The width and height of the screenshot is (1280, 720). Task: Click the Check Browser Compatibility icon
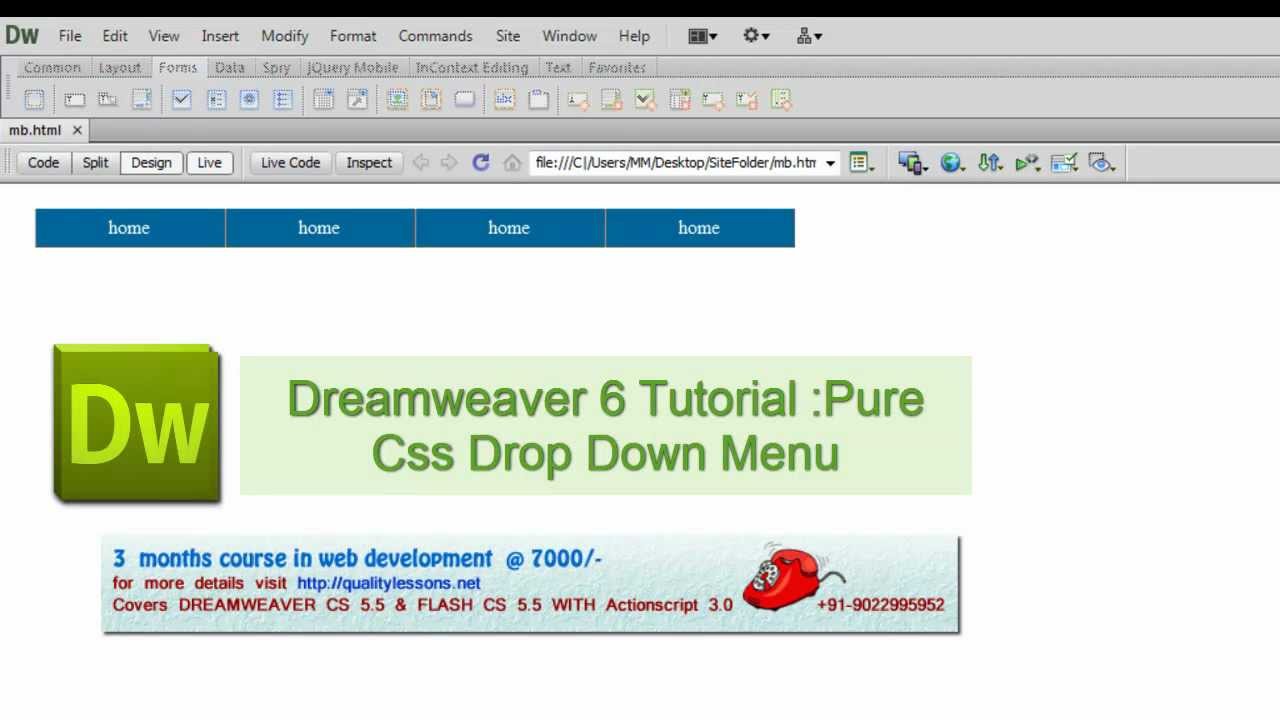click(1064, 163)
